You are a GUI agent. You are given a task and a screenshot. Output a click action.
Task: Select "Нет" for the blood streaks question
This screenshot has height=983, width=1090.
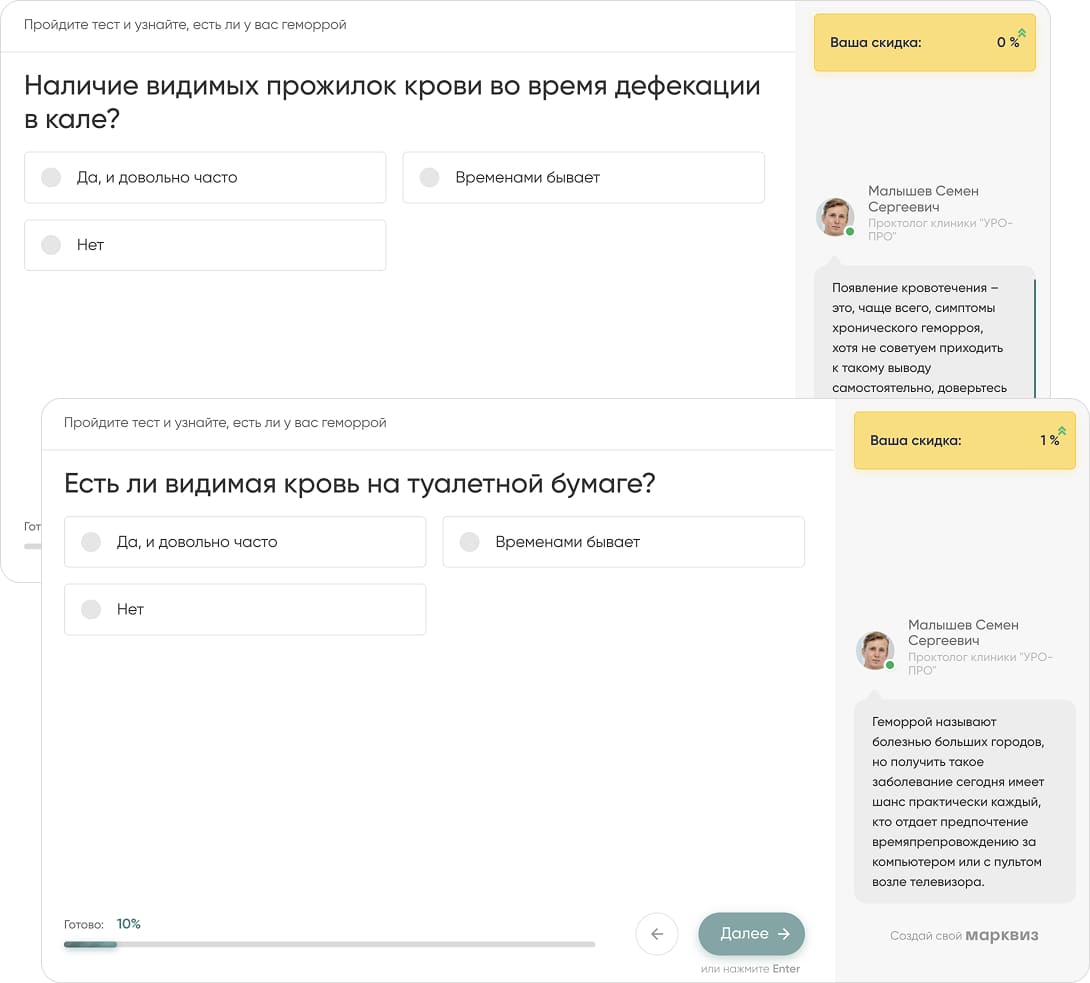[x=205, y=245]
